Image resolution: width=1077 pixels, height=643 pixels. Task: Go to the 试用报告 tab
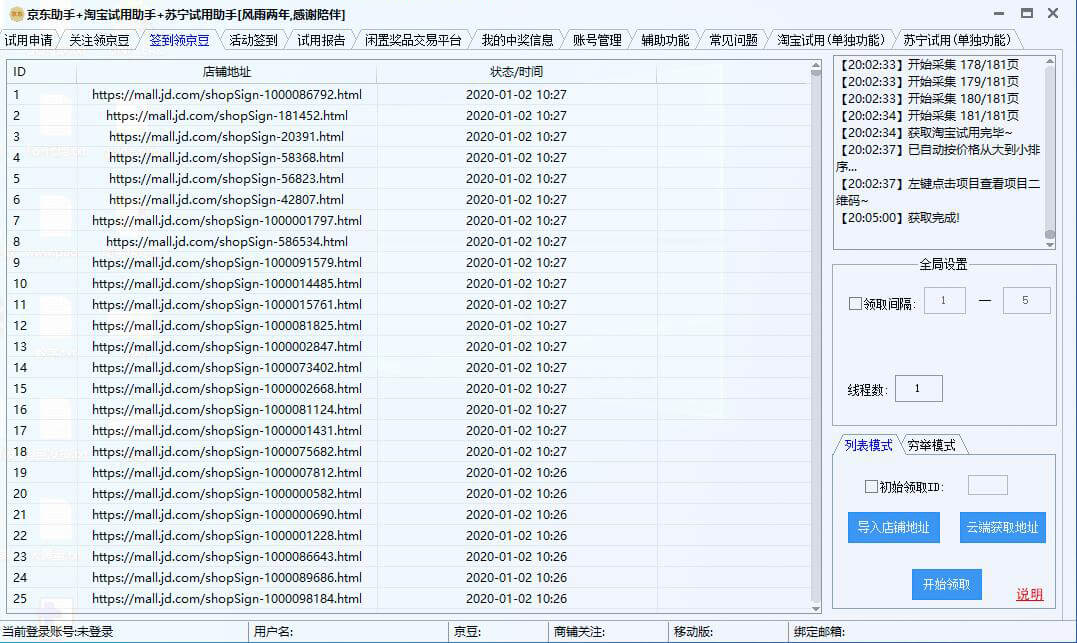click(321, 41)
